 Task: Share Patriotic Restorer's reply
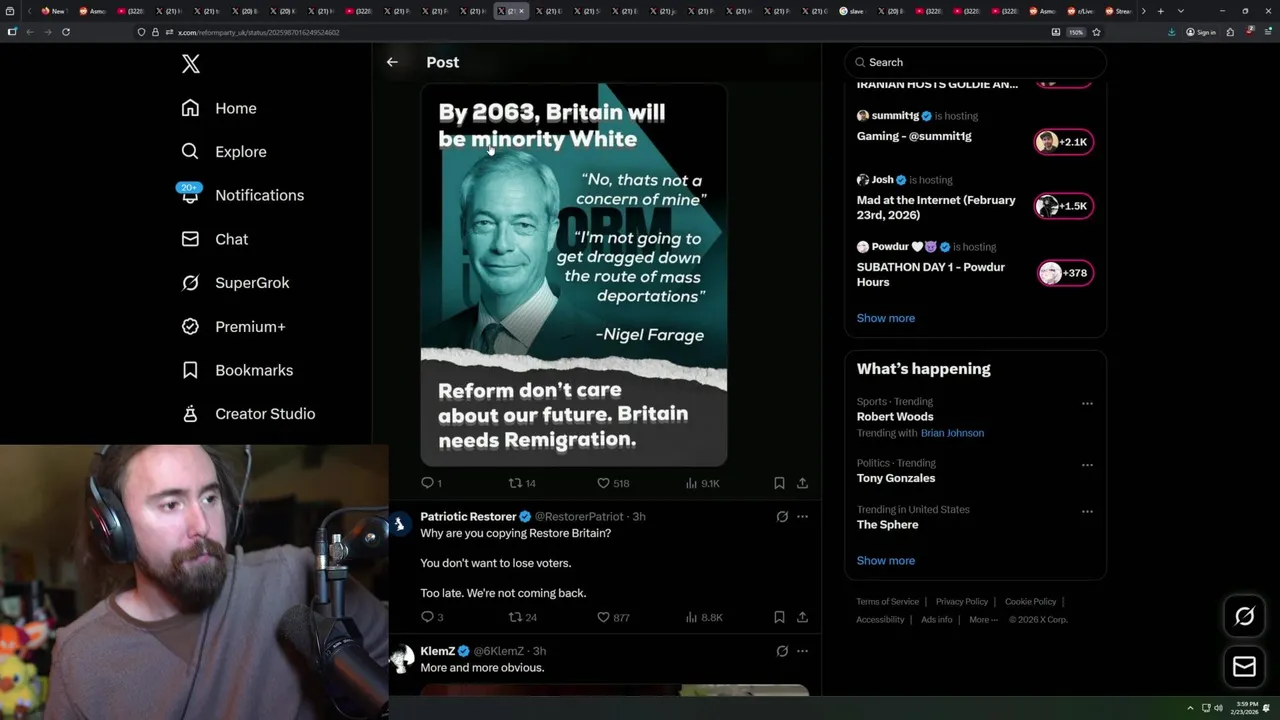802,617
